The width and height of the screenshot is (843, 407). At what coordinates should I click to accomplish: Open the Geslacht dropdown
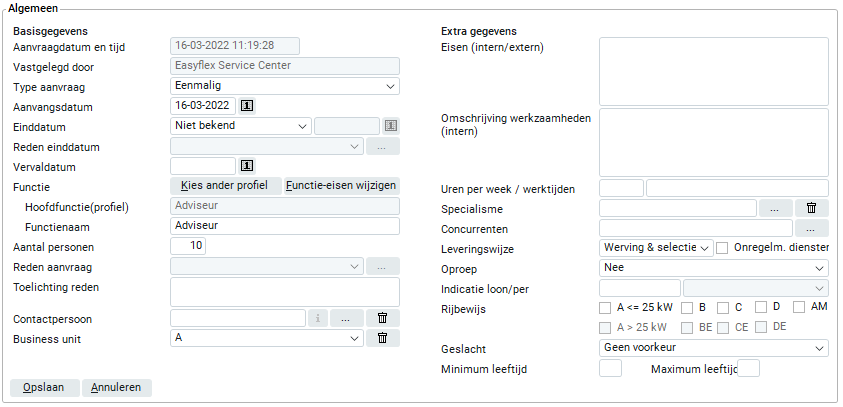(x=714, y=348)
